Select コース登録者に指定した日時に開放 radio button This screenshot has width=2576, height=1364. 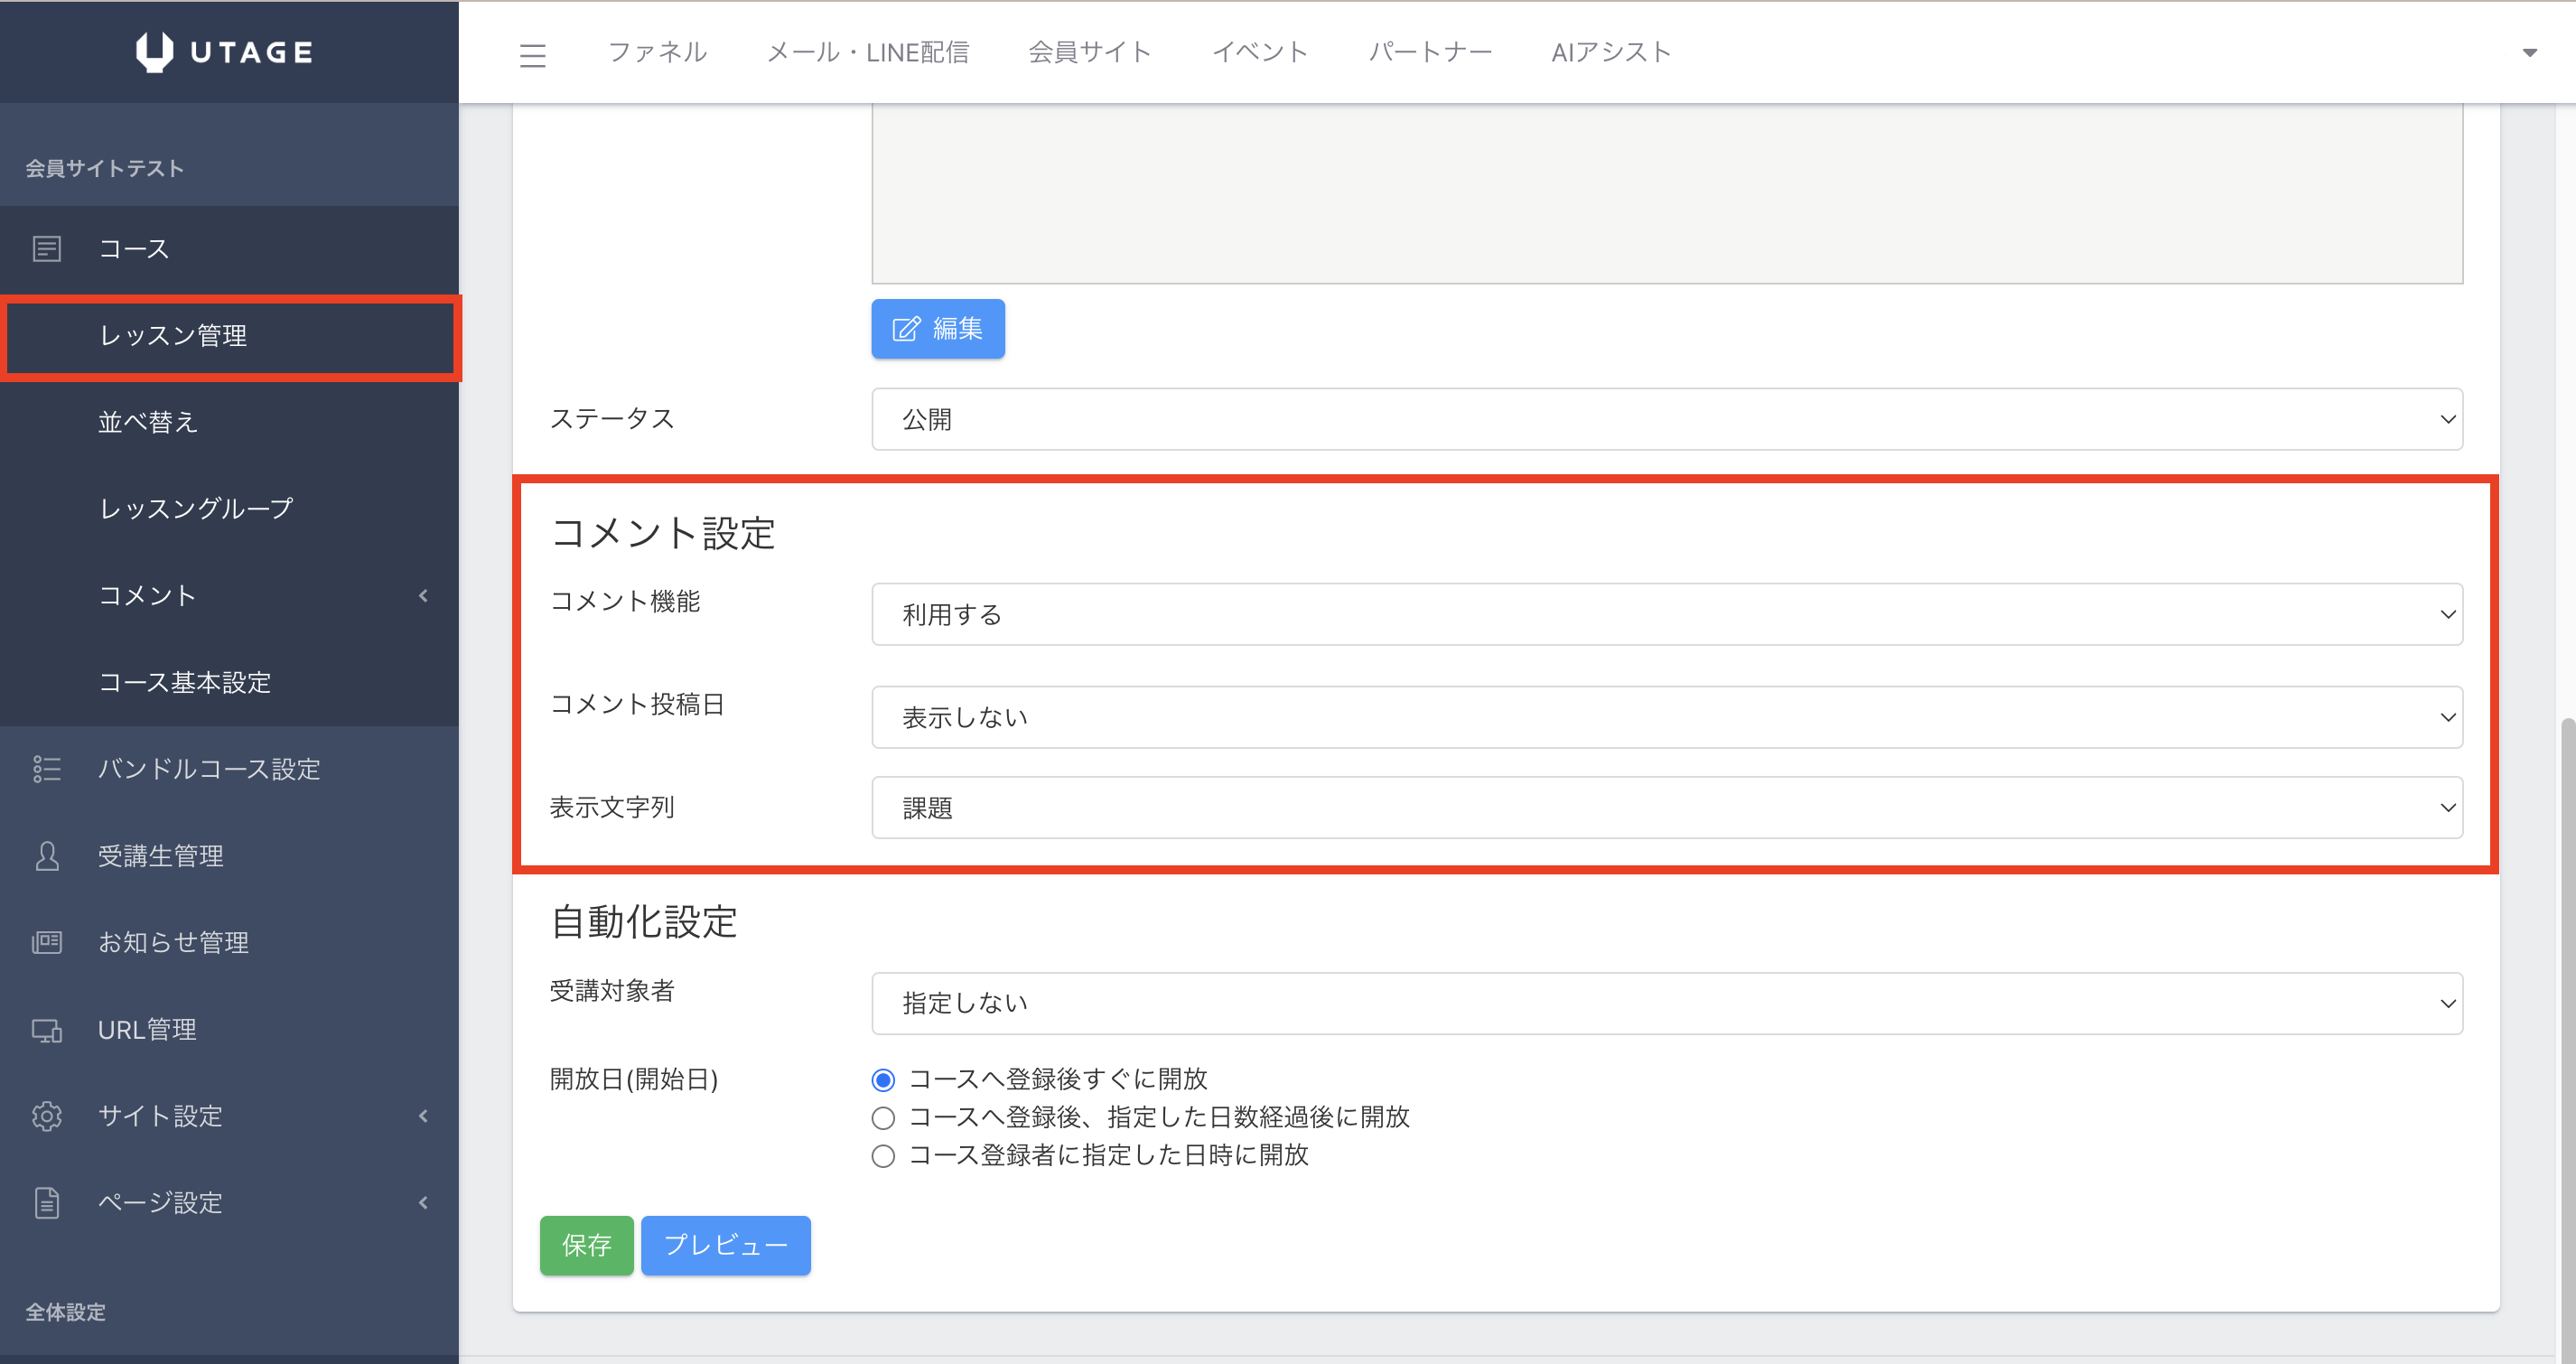pos(883,1156)
